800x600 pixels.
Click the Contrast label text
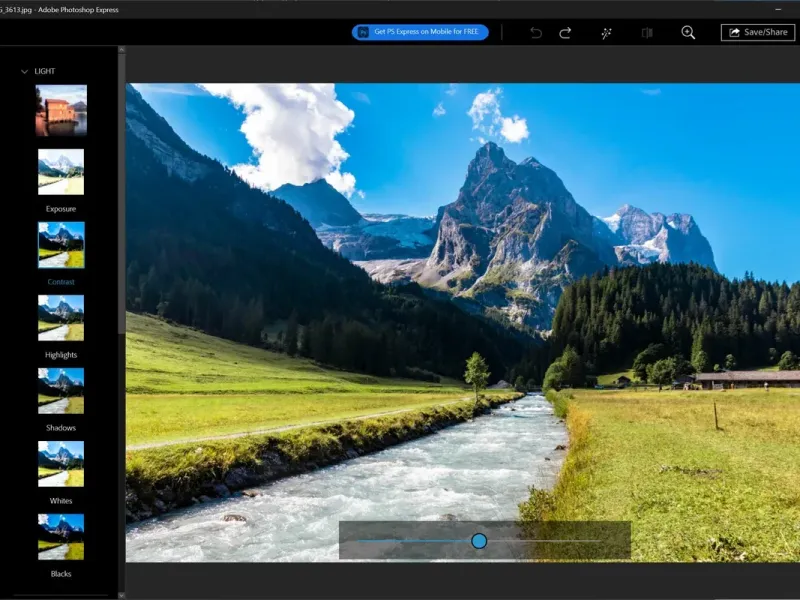click(x=61, y=282)
